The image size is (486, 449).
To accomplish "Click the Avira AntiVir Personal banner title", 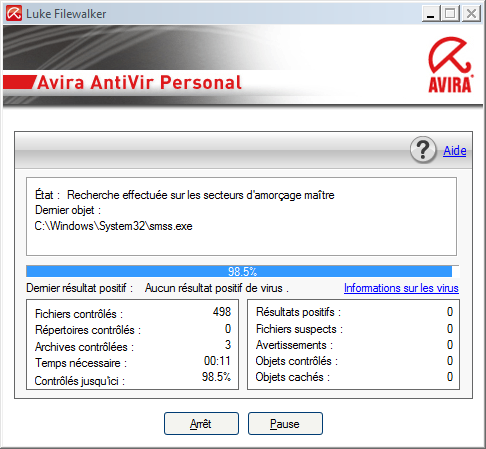I will coord(139,82).
